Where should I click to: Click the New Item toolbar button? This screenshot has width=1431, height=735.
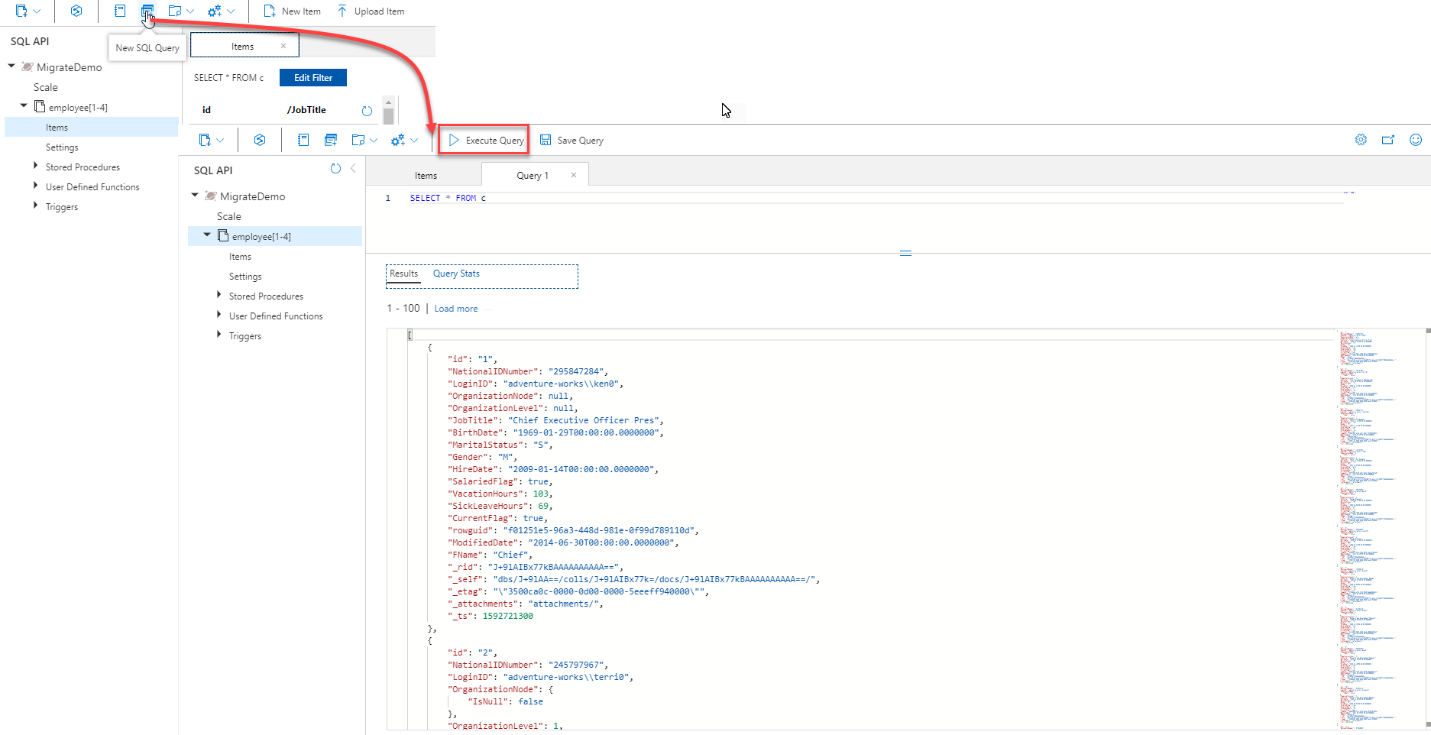(x=291, y=12)
